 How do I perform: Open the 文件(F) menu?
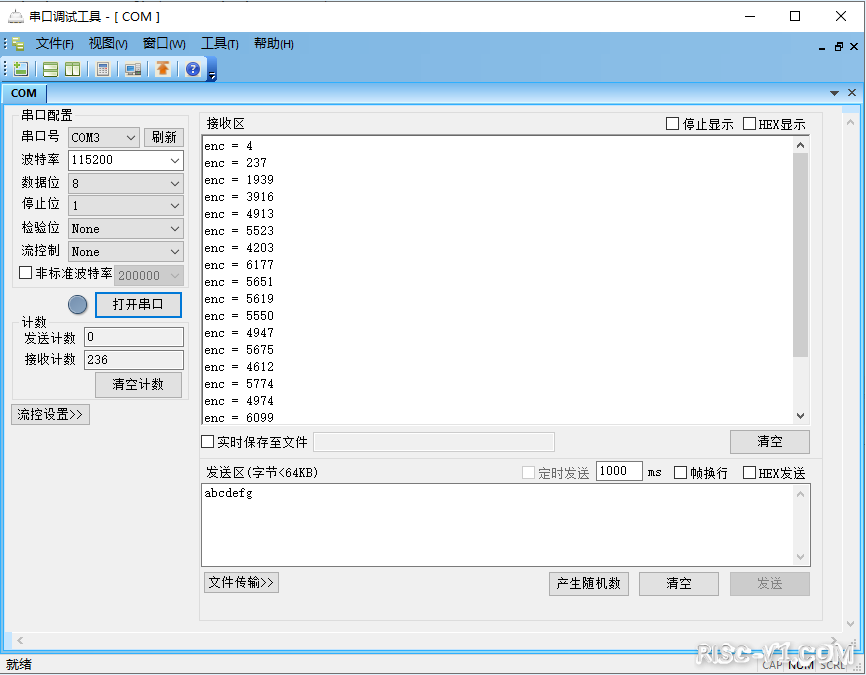point(54,44)
